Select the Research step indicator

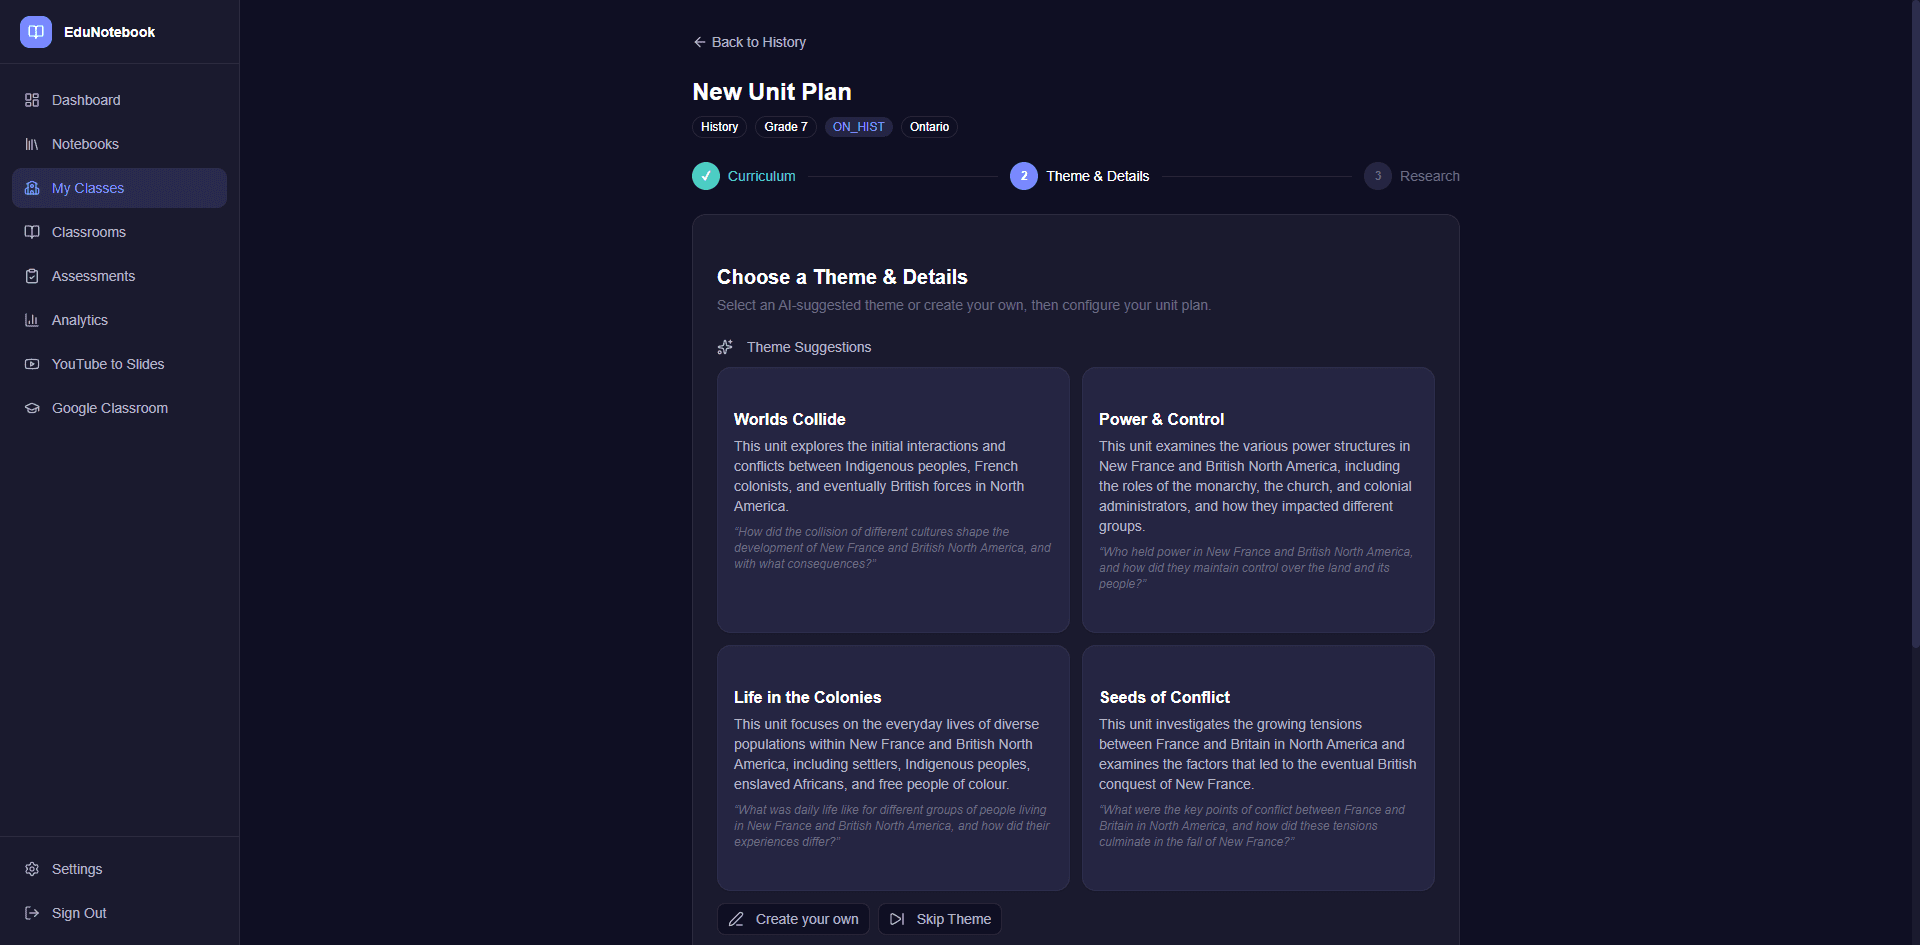point(1377,175)
